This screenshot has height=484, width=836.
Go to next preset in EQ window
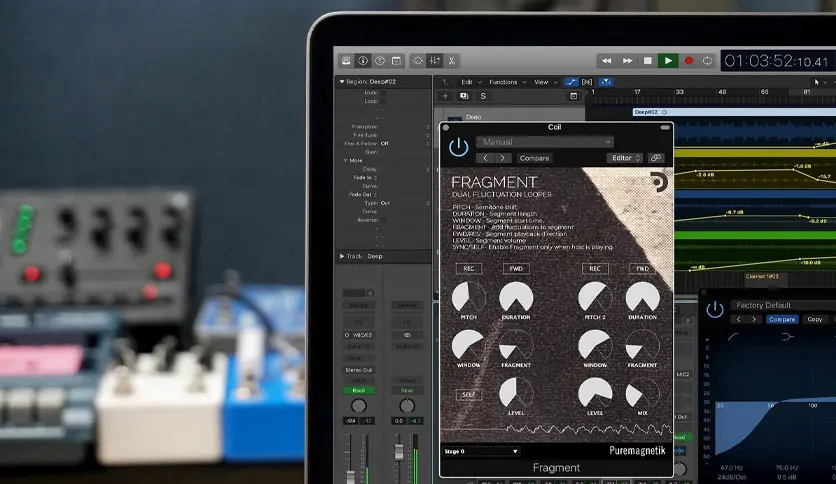[x=754, y=319]
